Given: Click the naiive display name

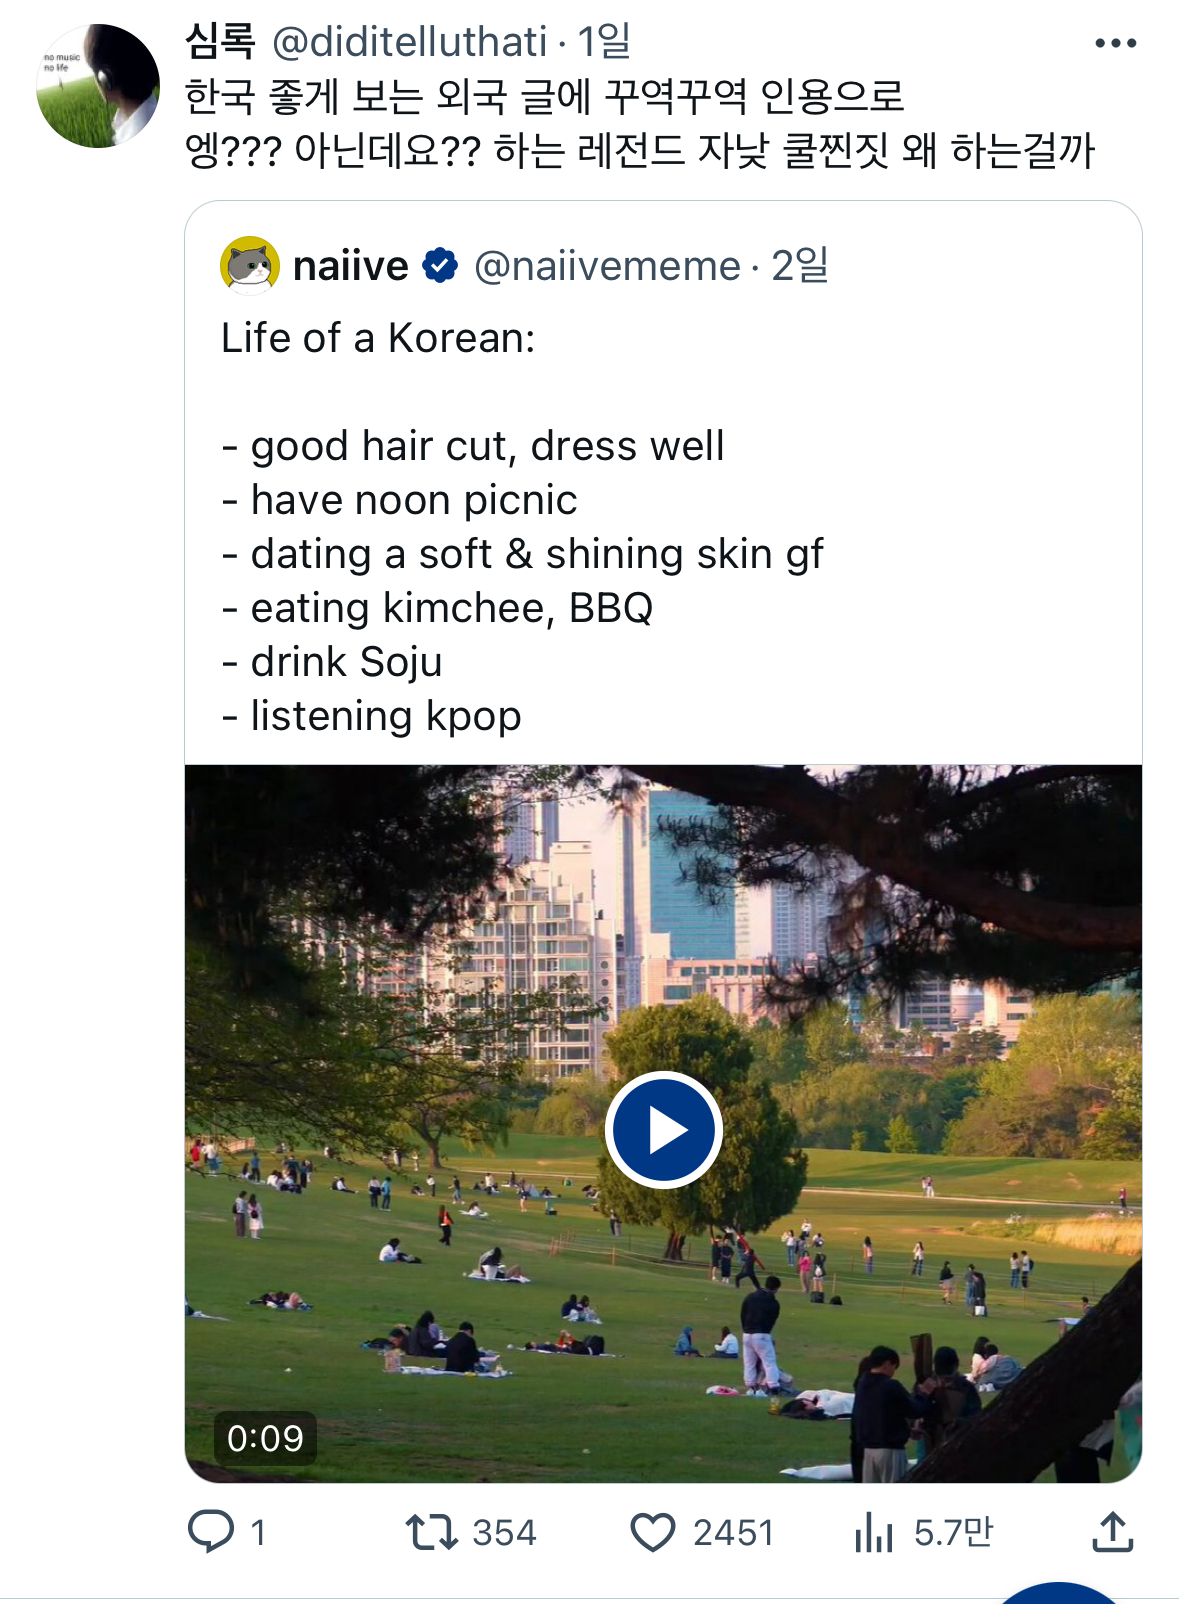Looking at the screenshot, I should click(350, 266).
